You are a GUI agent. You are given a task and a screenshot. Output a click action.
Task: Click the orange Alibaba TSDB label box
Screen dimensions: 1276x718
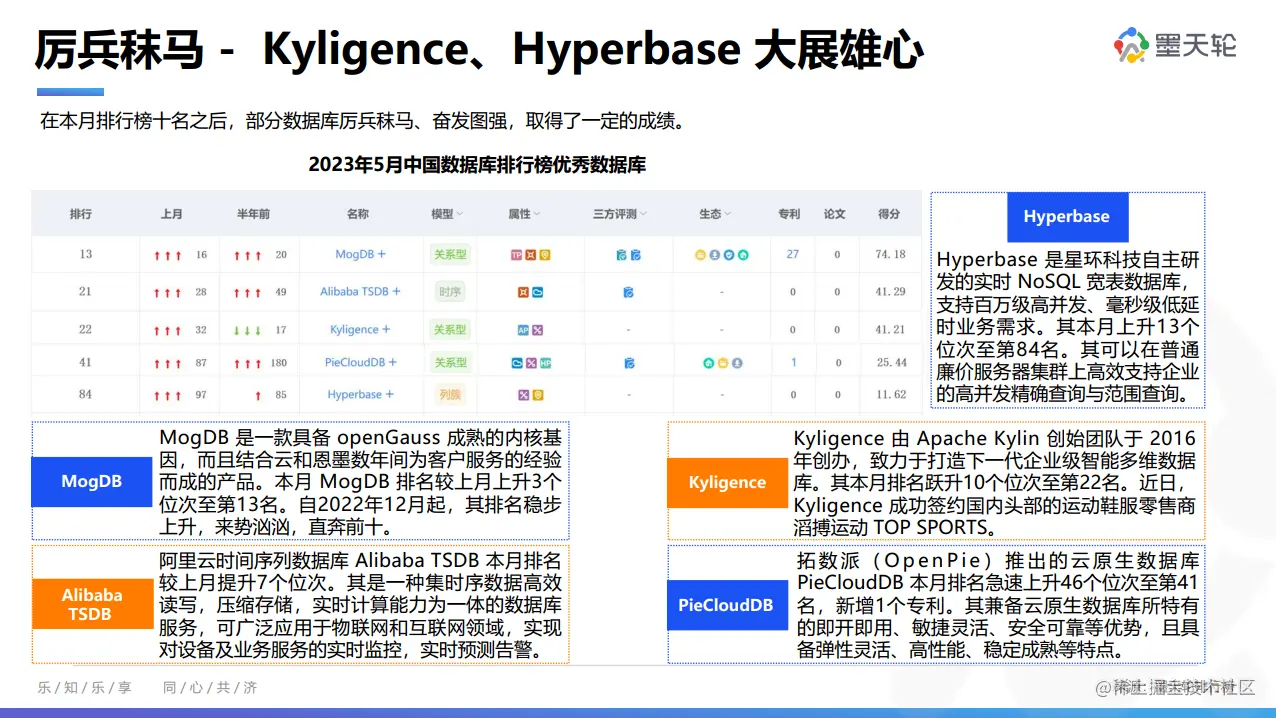tap(91, 604)
